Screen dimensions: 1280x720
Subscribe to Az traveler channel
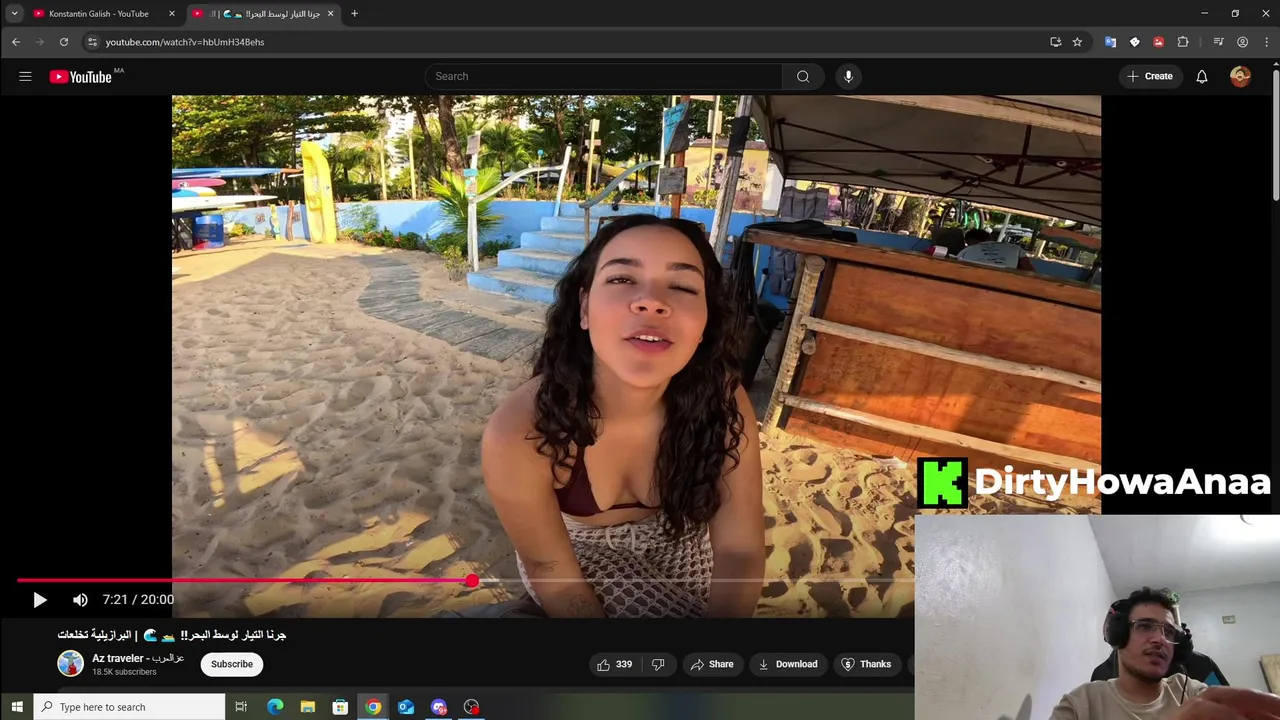[x=231, y=664]
